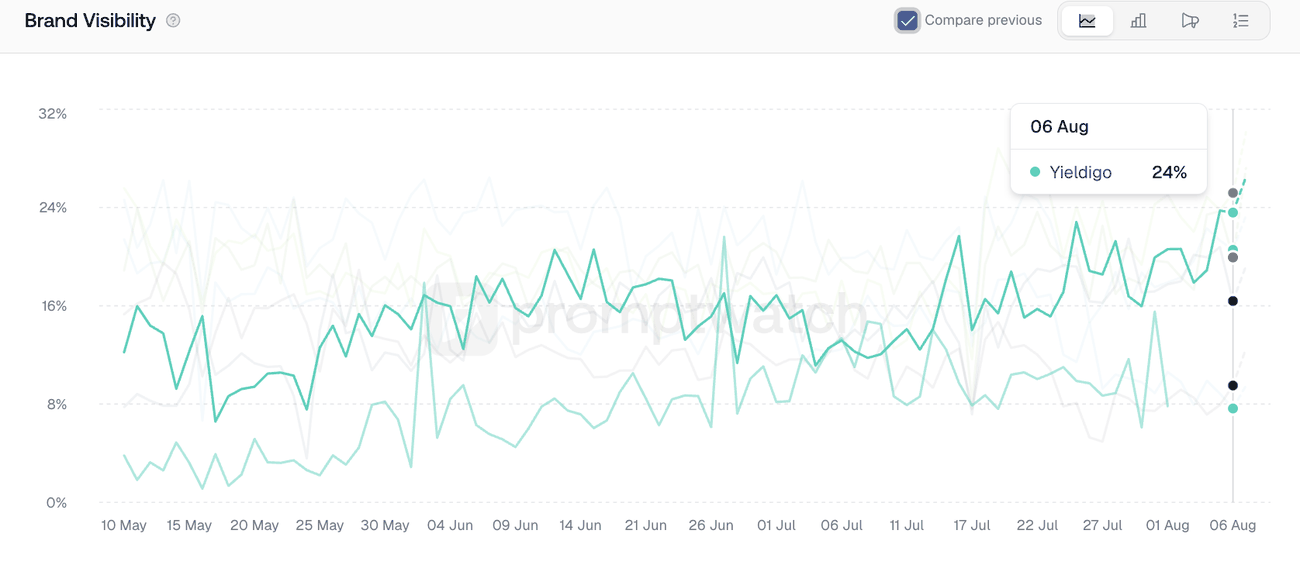This screenshot has height=575, width=1300.
Task: Click the 24% y-axis label
Action: pos(53,207)
